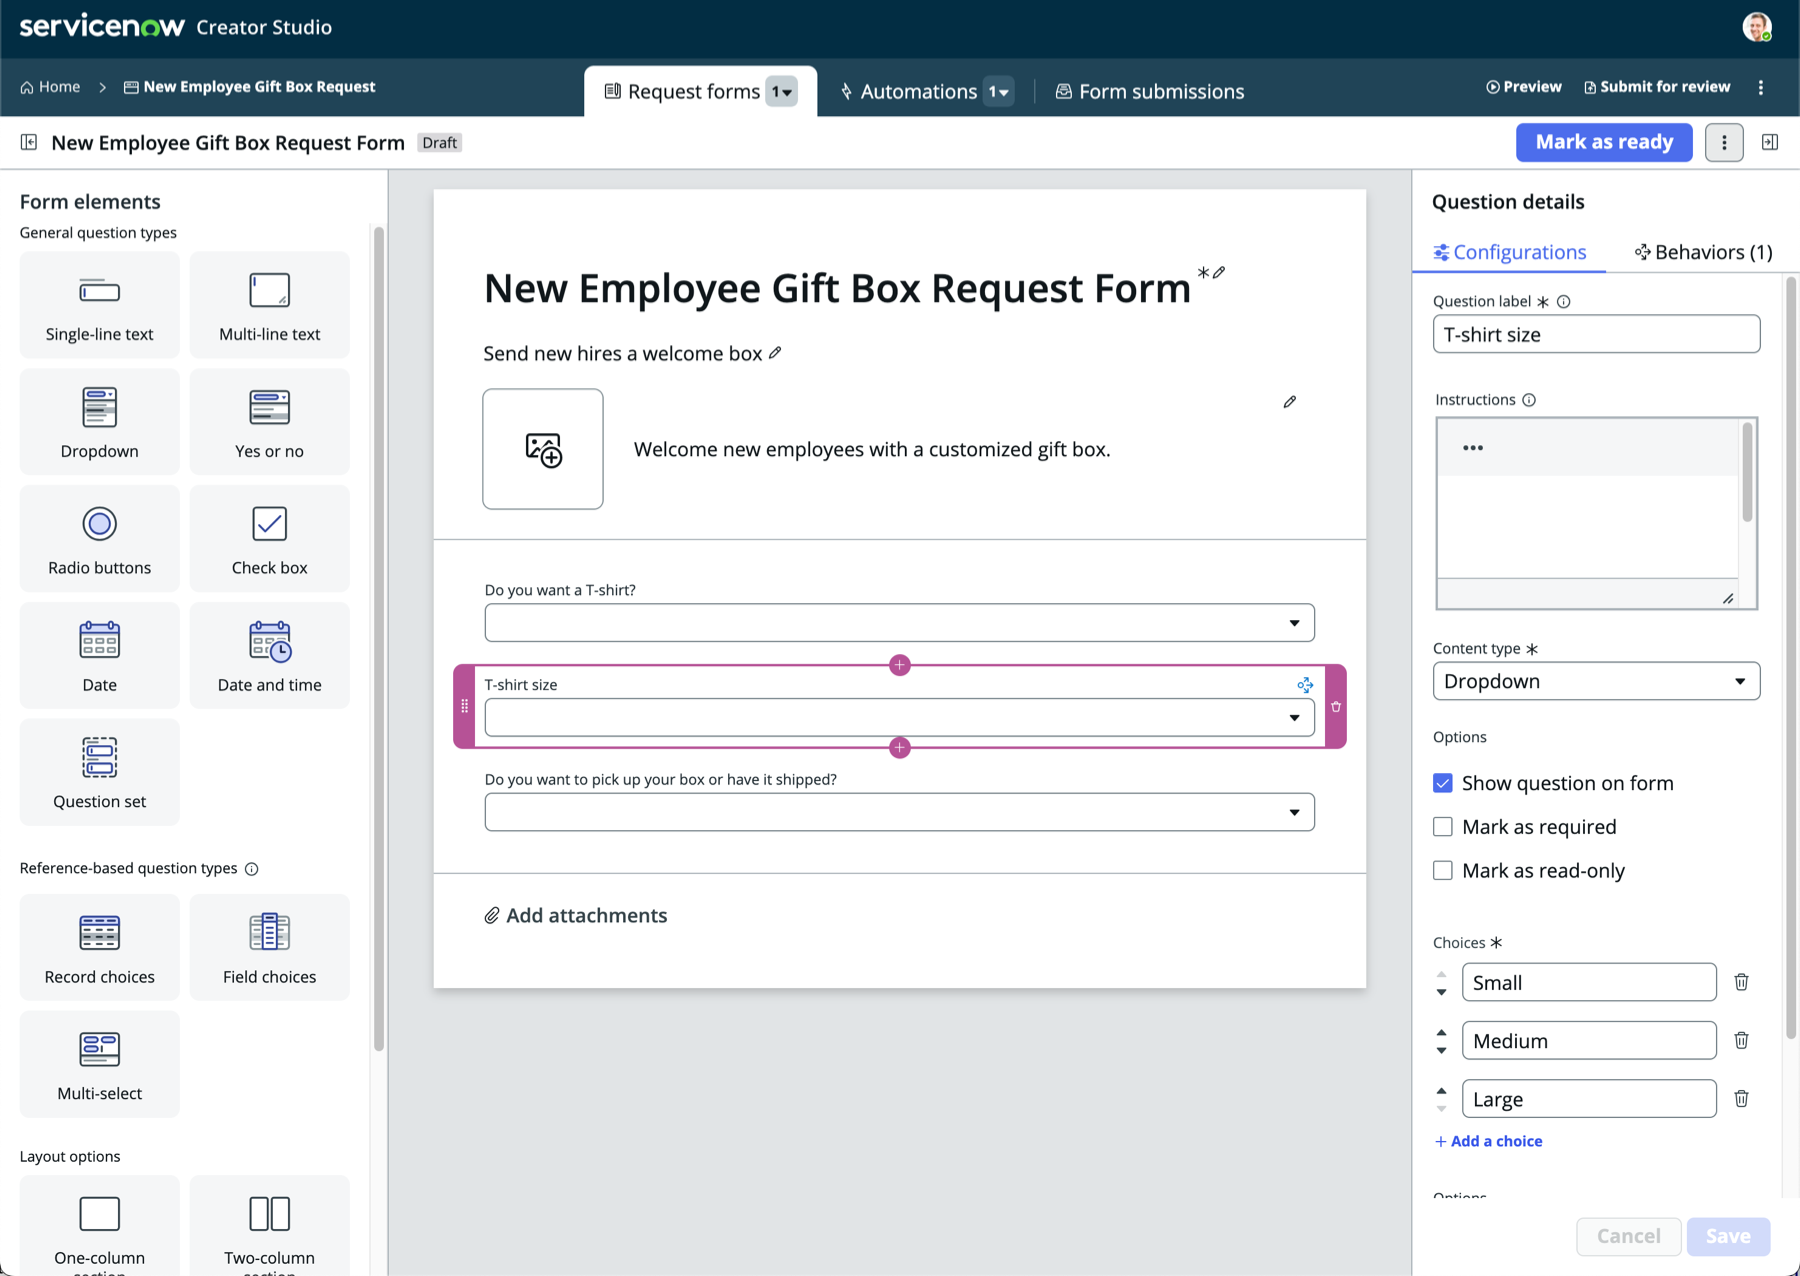Switch to the Automations tab
Image resolution: width=1800 pixels, height=1276 pixels.
908,91
